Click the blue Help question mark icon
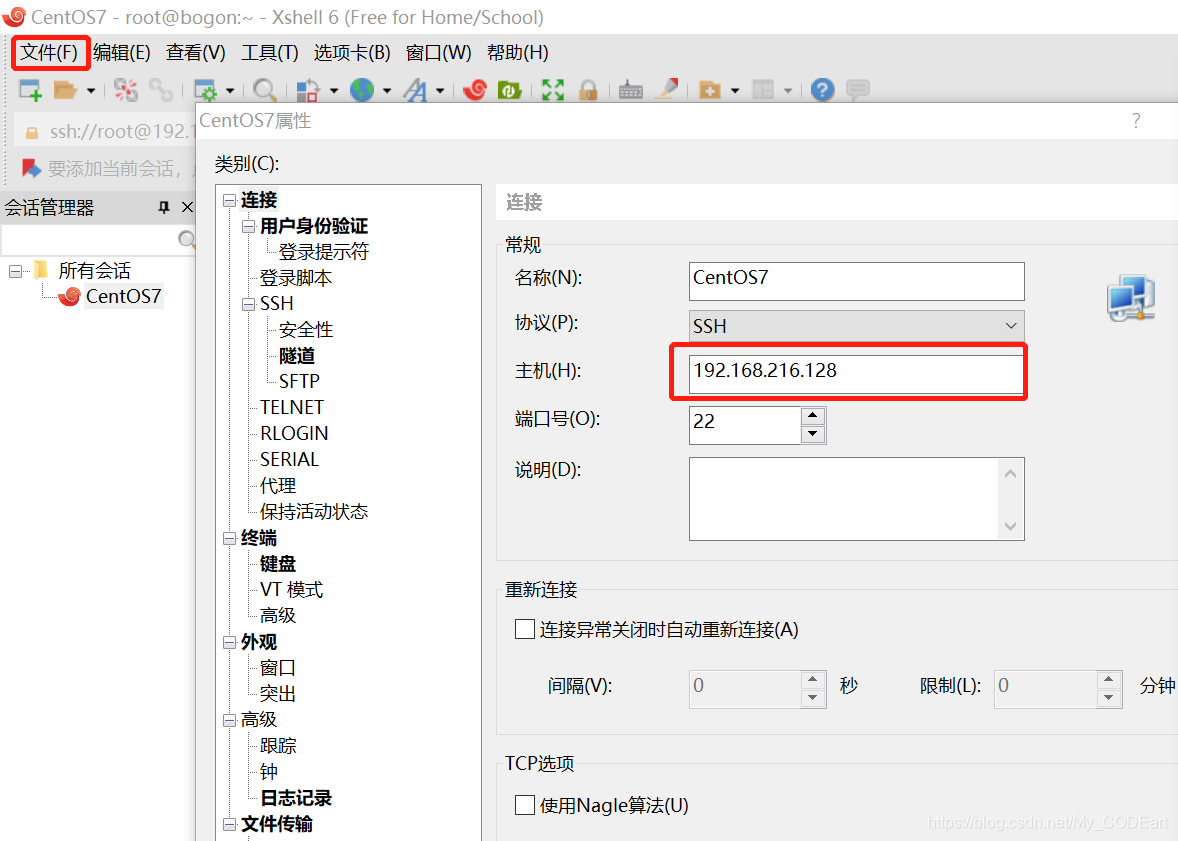1178x841 pixels. coord(823,90)
